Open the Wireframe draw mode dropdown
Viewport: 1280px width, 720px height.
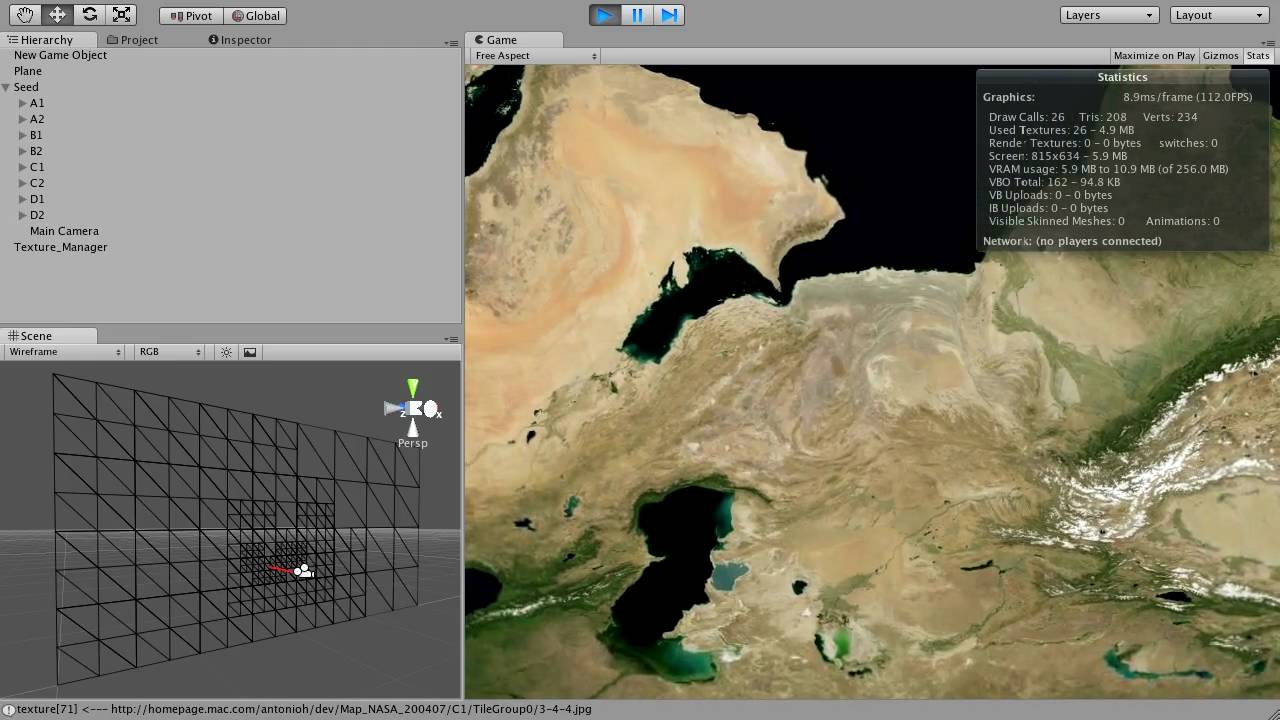click(62, 352)
